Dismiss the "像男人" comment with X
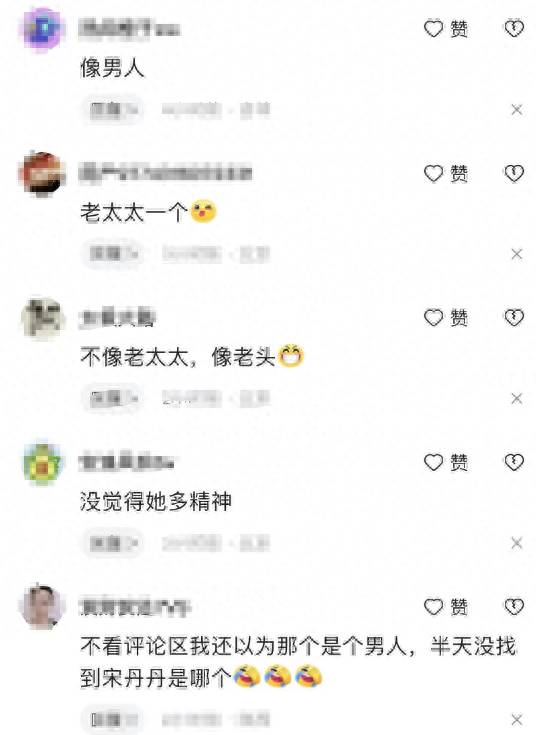Viewport: 537px width, 735px height. pos(516,110)
